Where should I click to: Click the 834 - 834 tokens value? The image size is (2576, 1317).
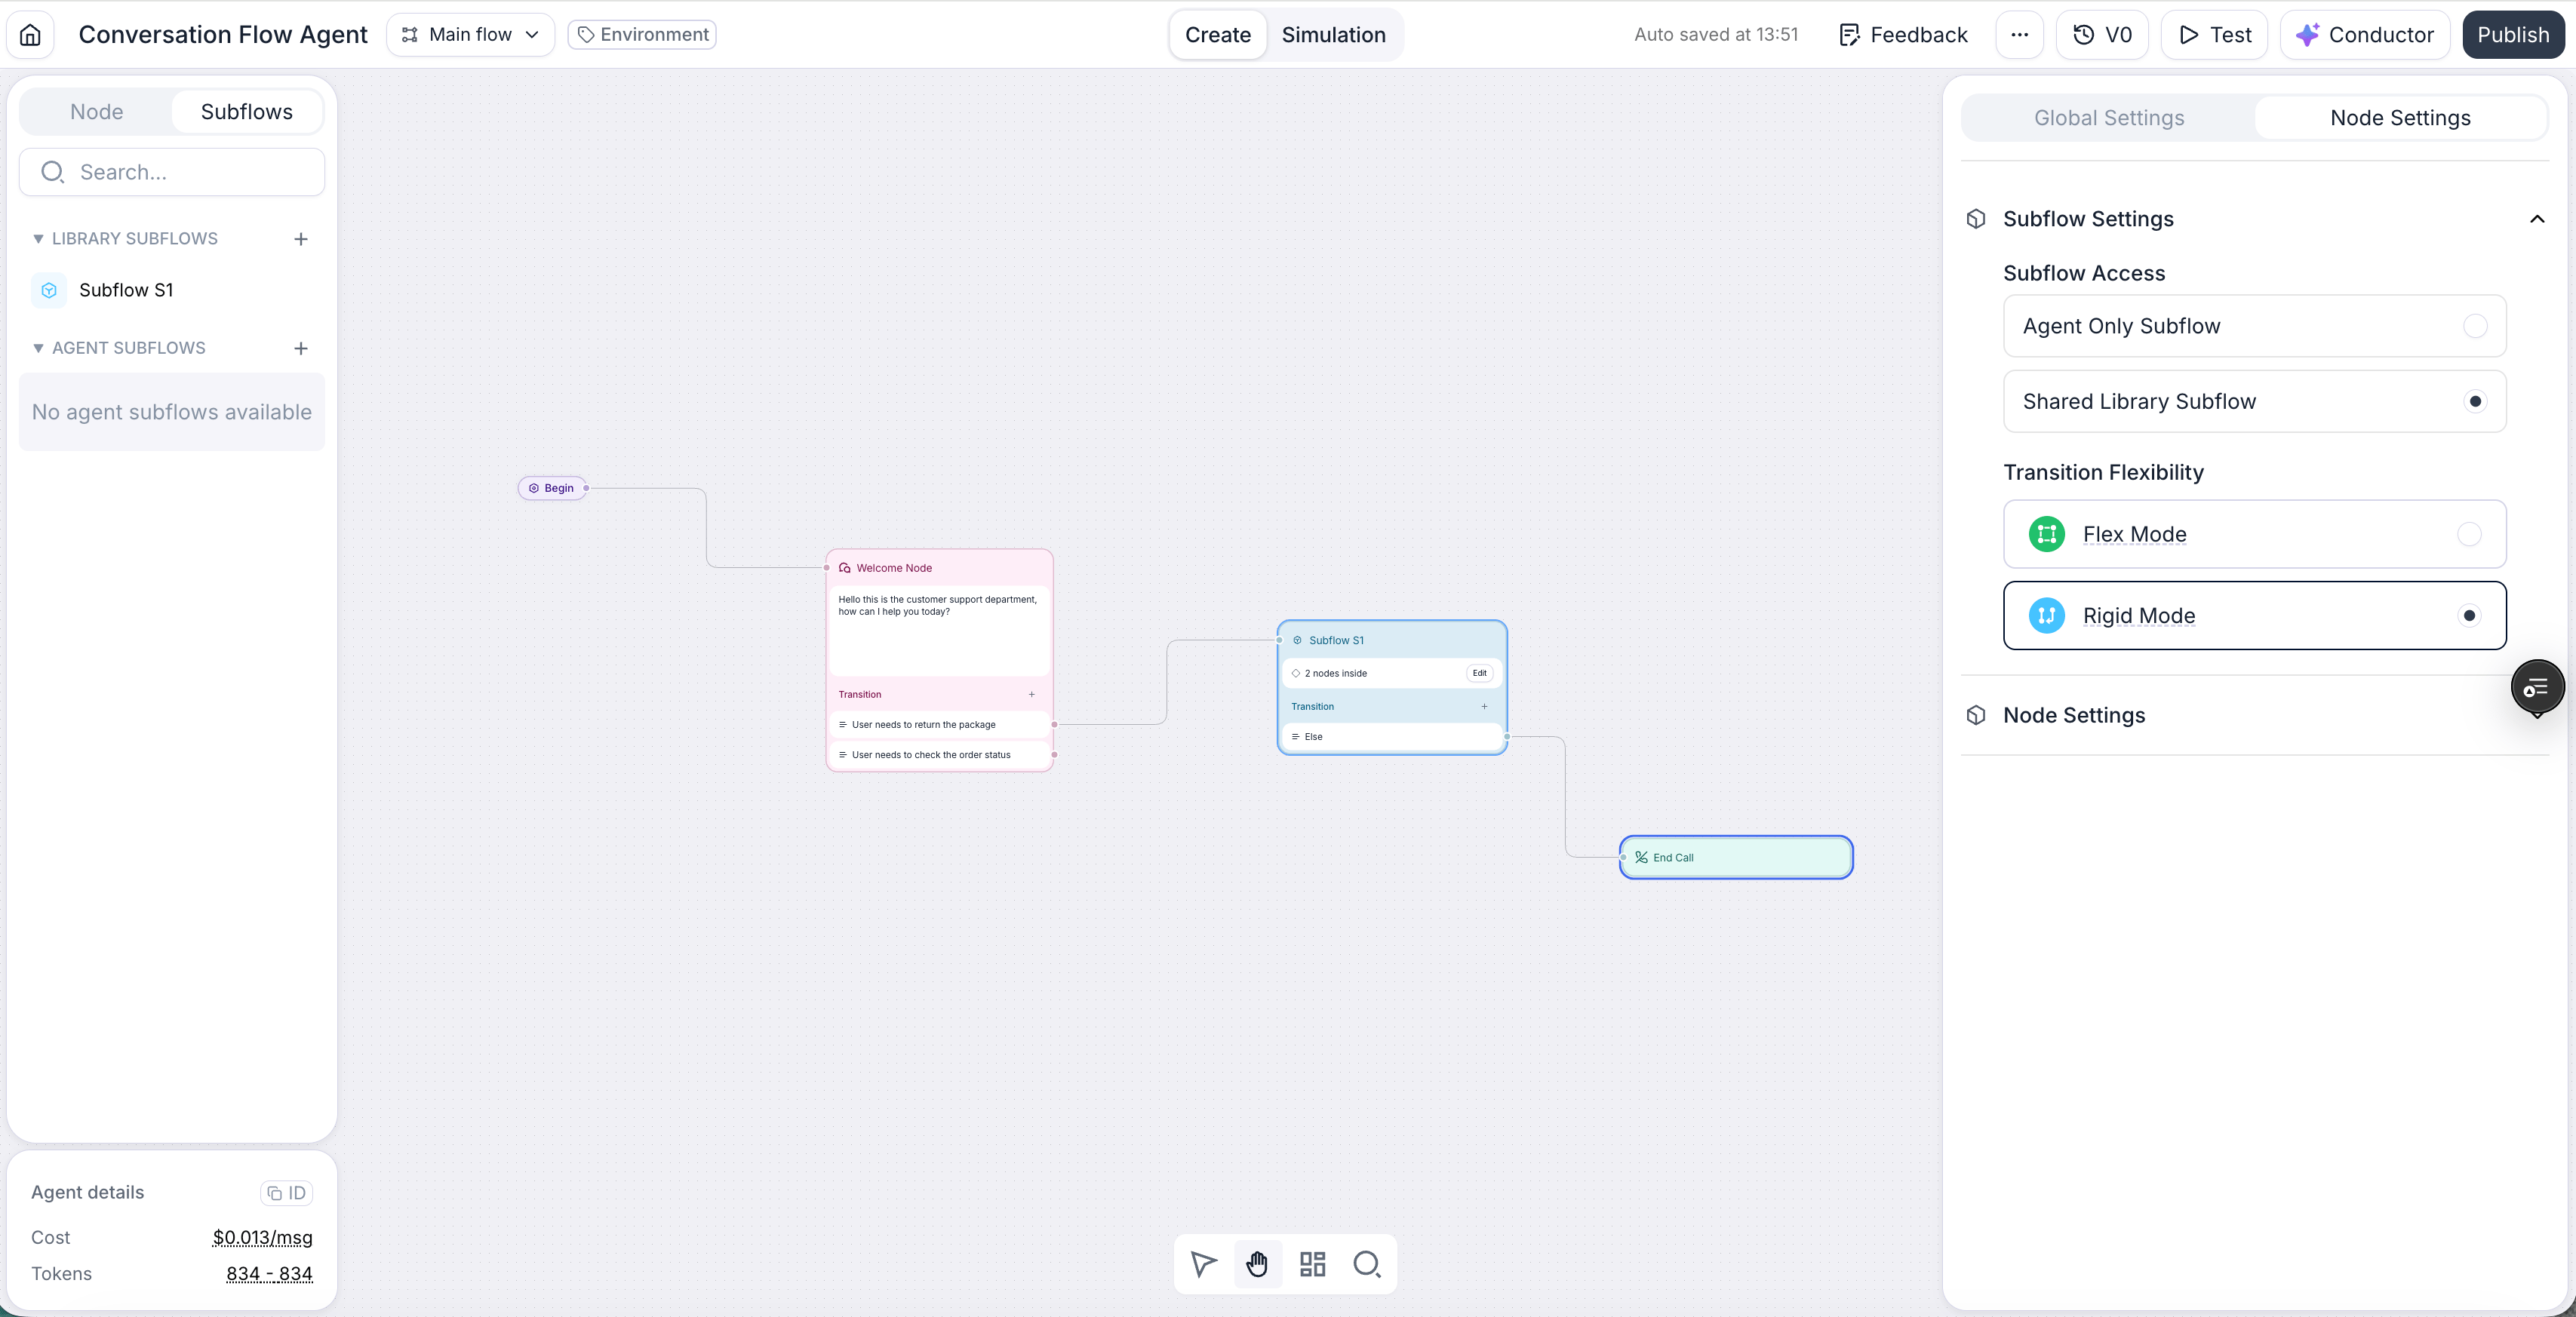point(269,1274)
